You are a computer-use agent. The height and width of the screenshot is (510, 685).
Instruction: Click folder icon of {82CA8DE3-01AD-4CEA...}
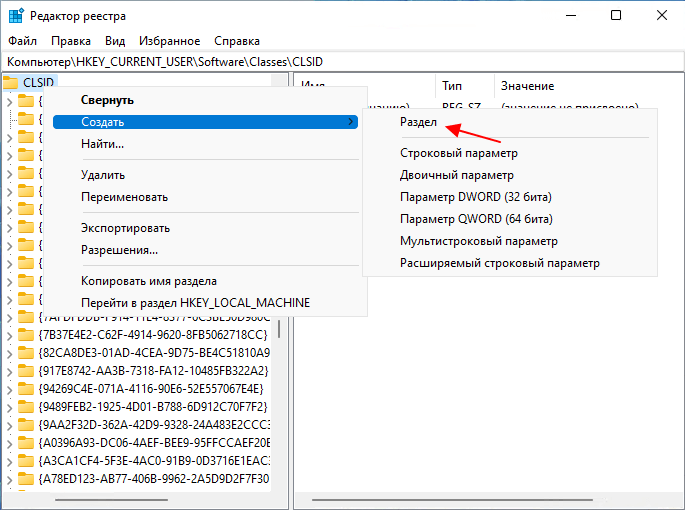pyautogui.click(x=26, y=353)
